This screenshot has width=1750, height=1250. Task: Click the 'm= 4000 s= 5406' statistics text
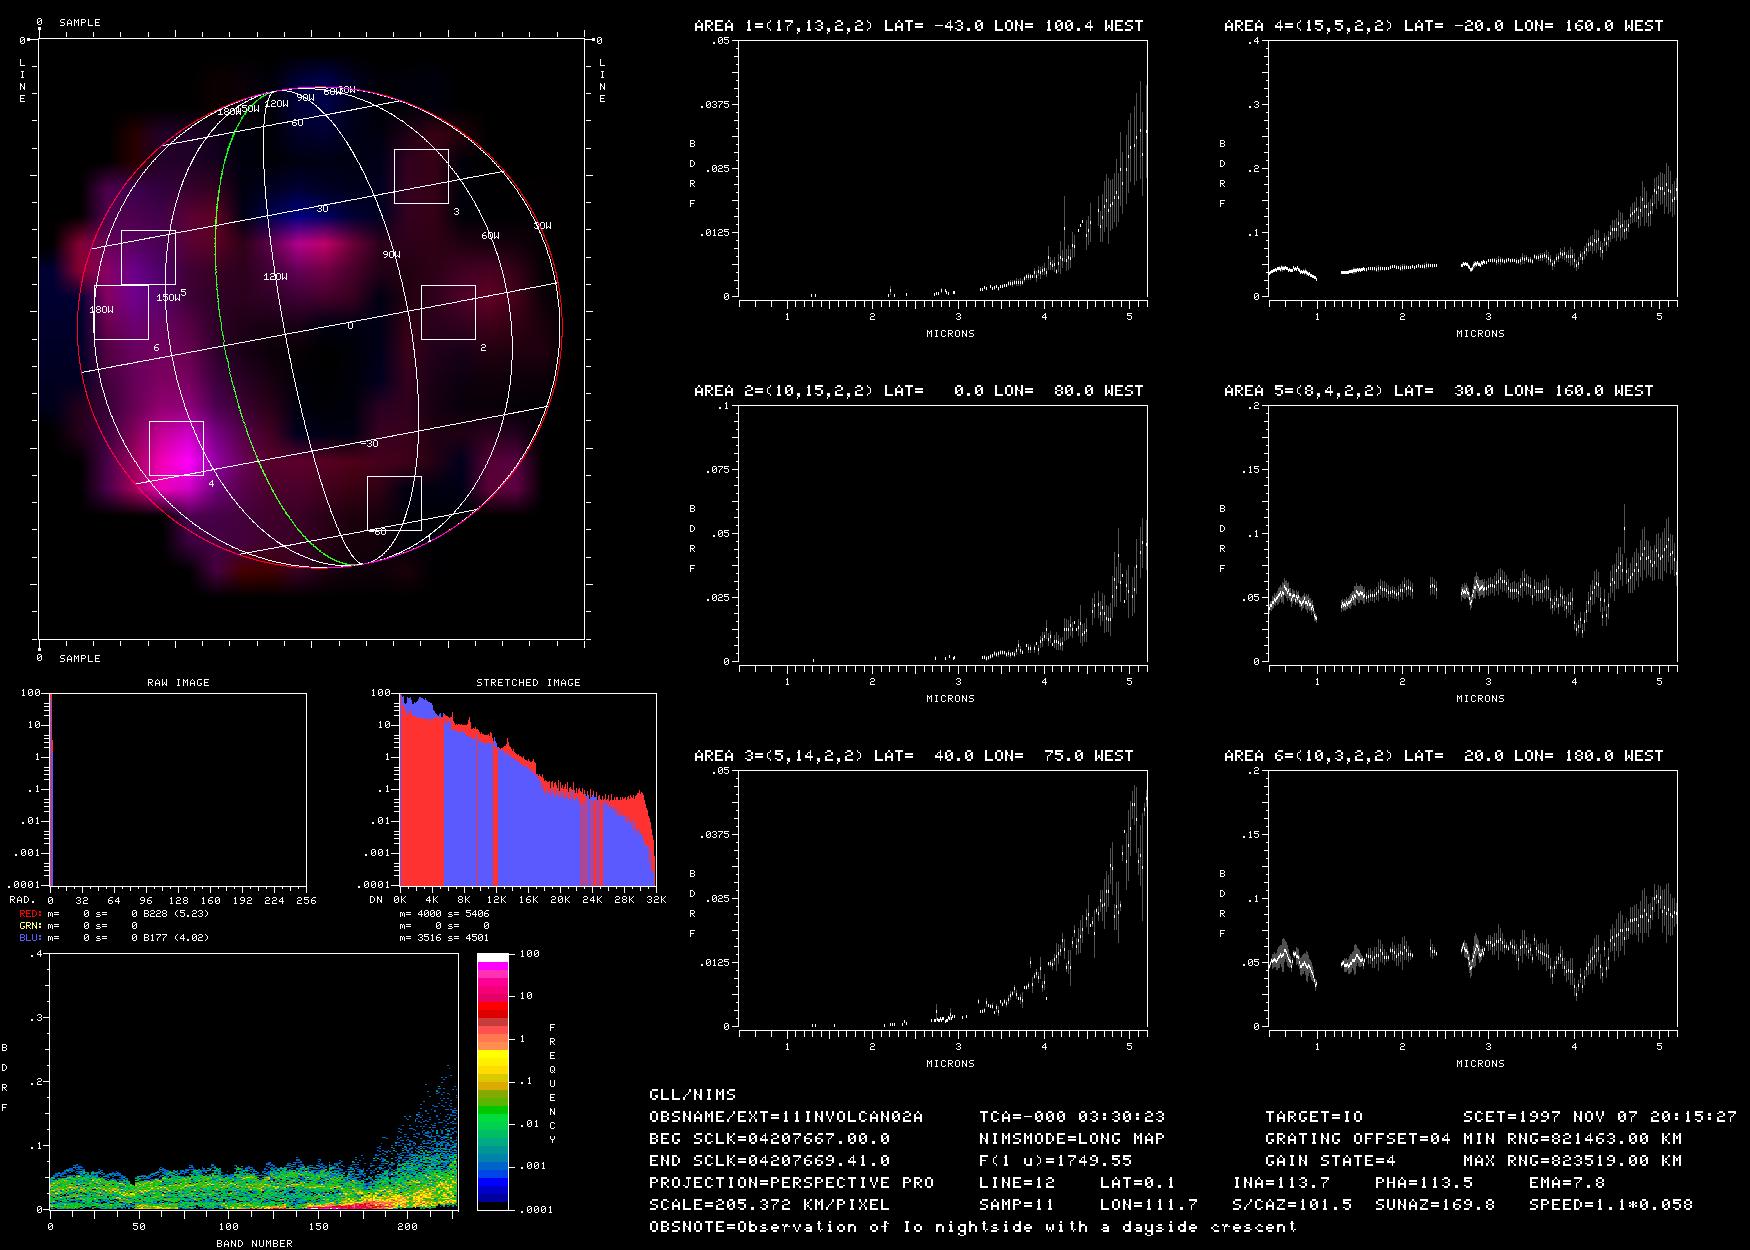tap(444, 914)
